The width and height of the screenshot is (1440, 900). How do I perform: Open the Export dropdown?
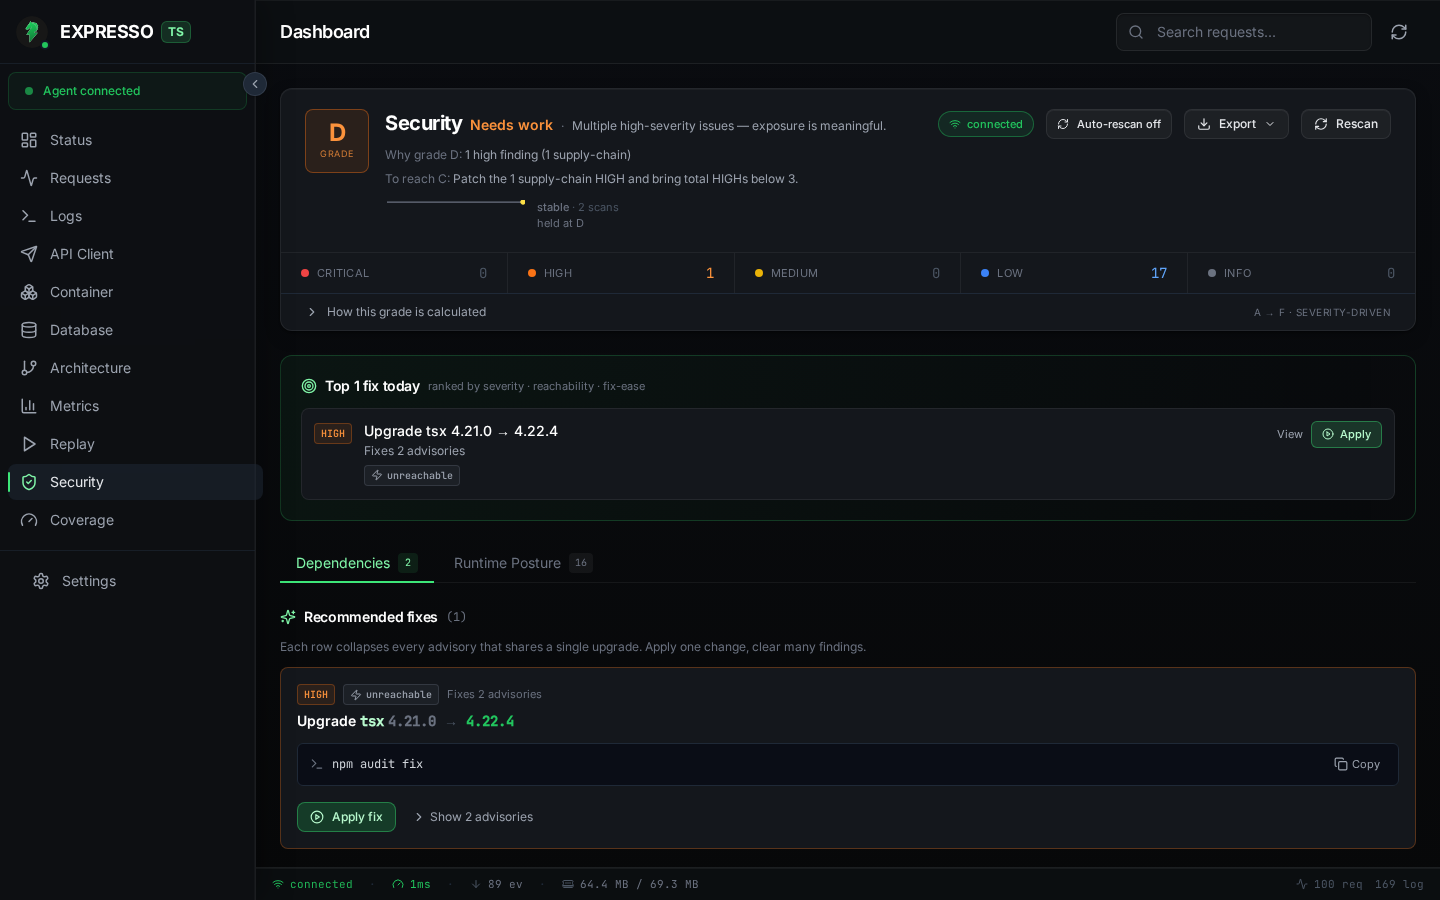point(1236,124)
